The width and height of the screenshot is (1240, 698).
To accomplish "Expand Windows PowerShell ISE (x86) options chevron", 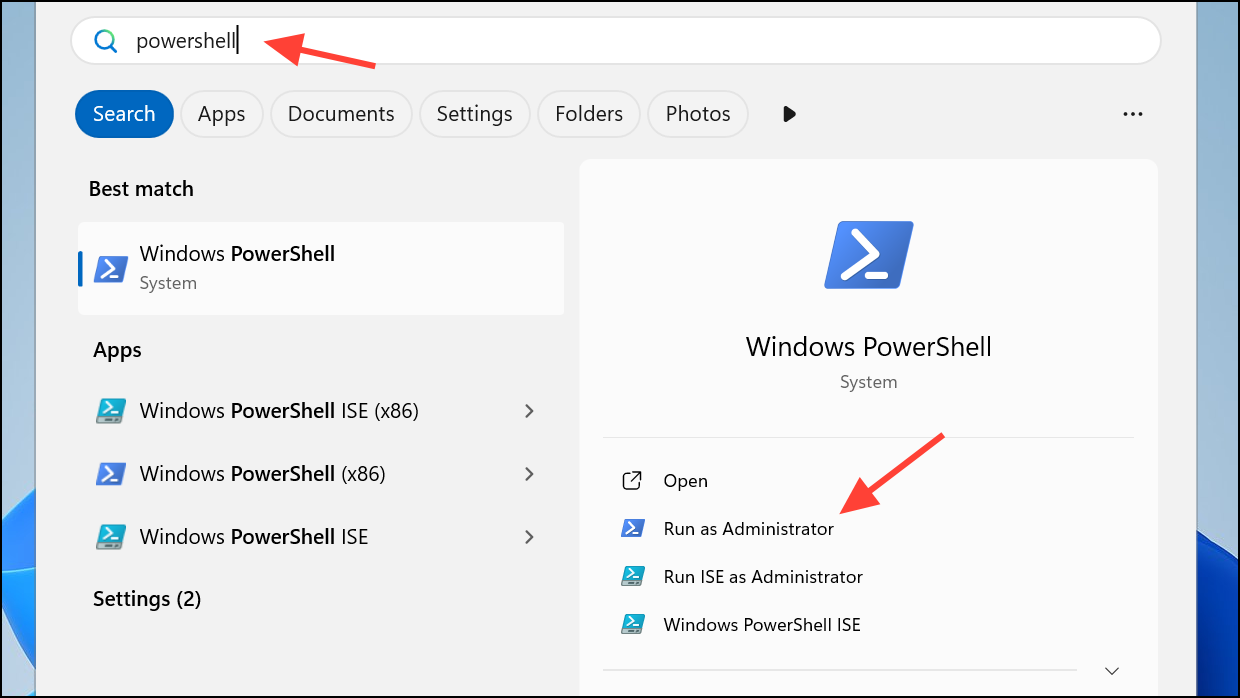I will [529, 411].
